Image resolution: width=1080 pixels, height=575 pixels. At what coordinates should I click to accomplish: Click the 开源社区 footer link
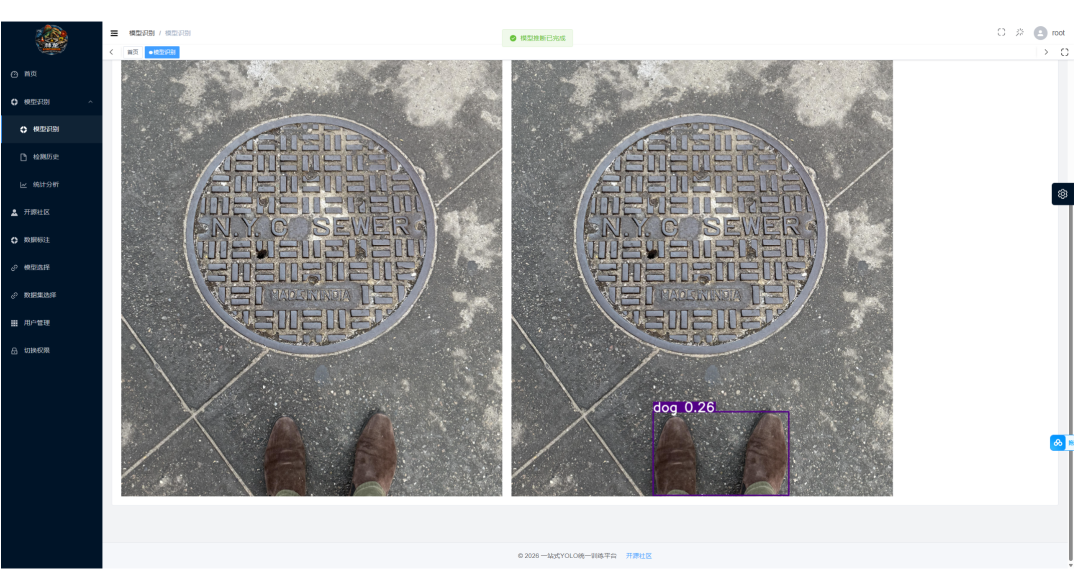(x=638, y=556)
